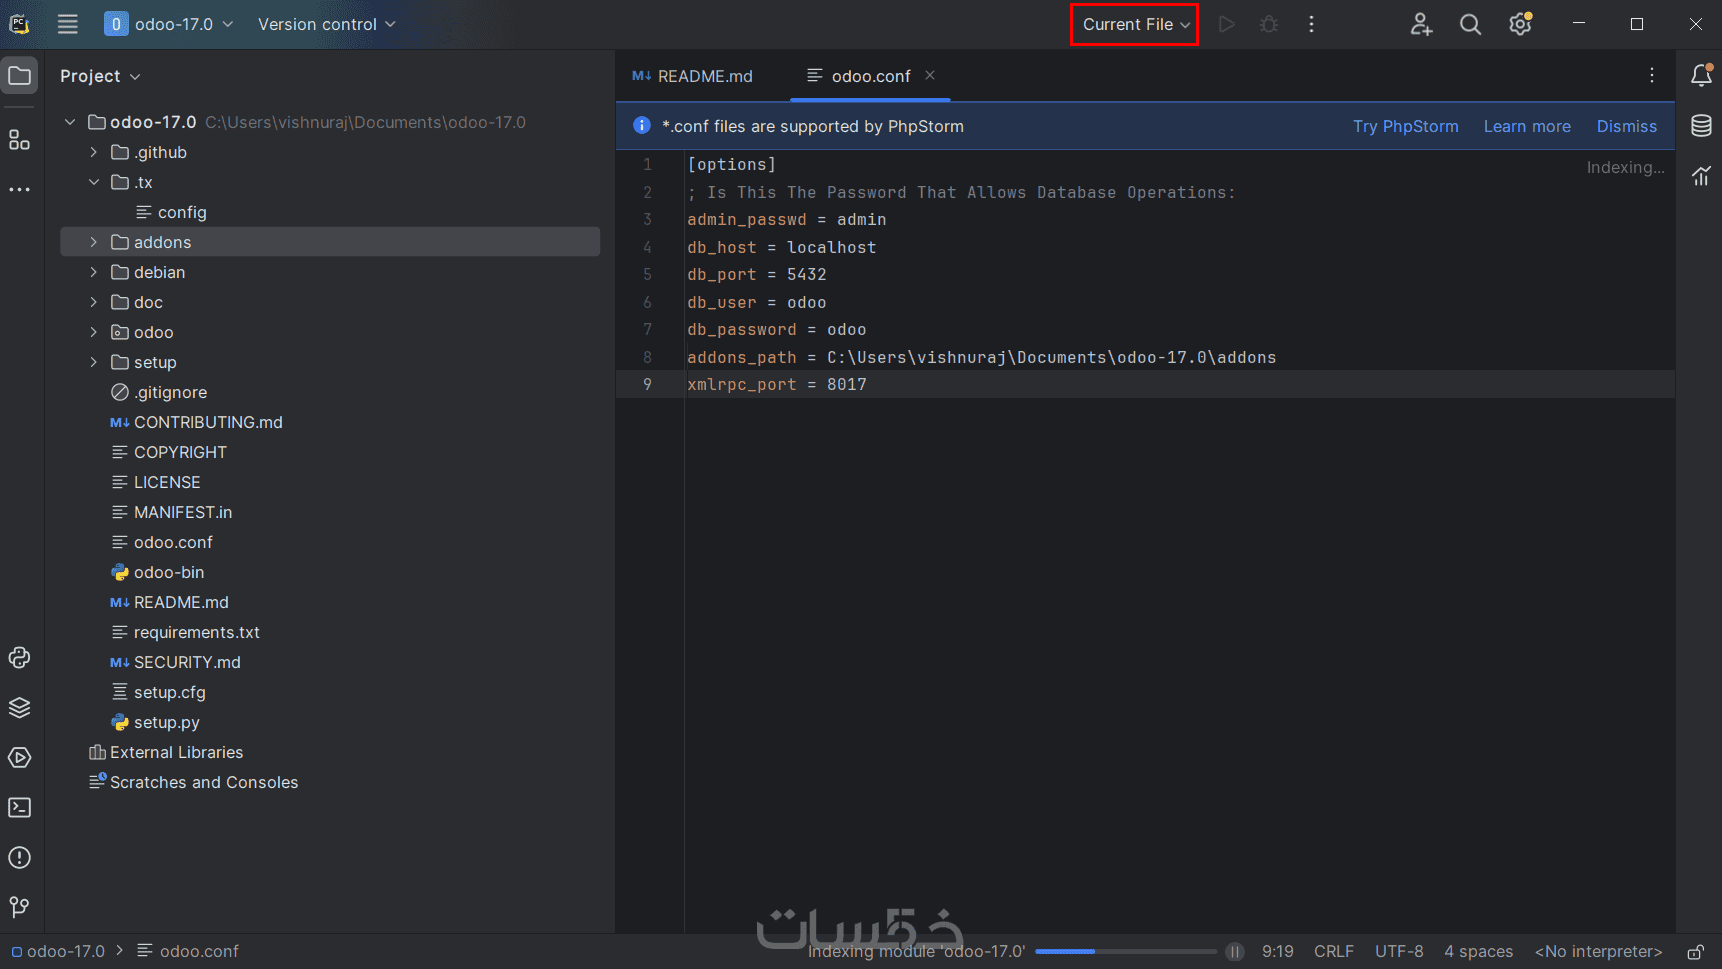1722x969 pixels.
Task: Open the odoo-17.0 project dropdown
Action: coord(169,24)
